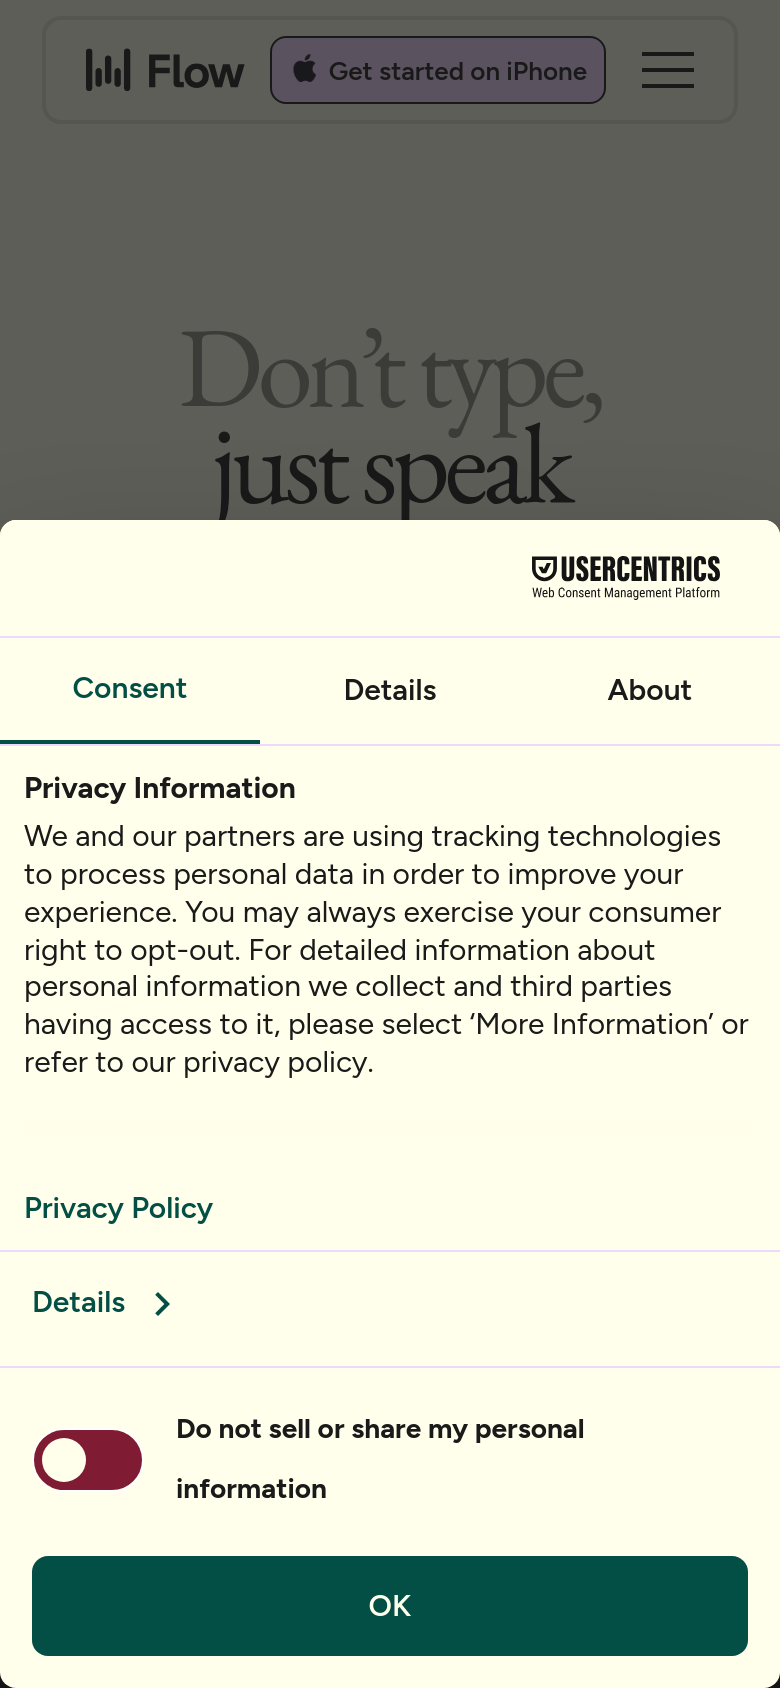This screenshot has height=1688, width=780.
Task: Open the About tab
Action: coord(650,690)
